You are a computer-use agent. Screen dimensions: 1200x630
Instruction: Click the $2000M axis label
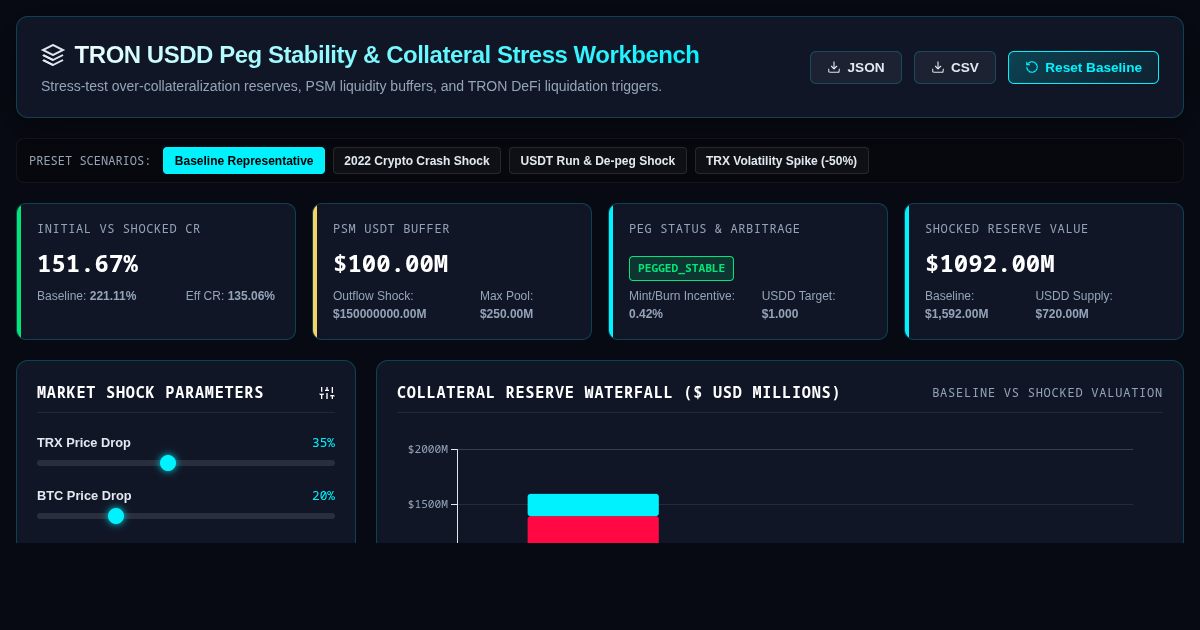(x=428, y=449)
